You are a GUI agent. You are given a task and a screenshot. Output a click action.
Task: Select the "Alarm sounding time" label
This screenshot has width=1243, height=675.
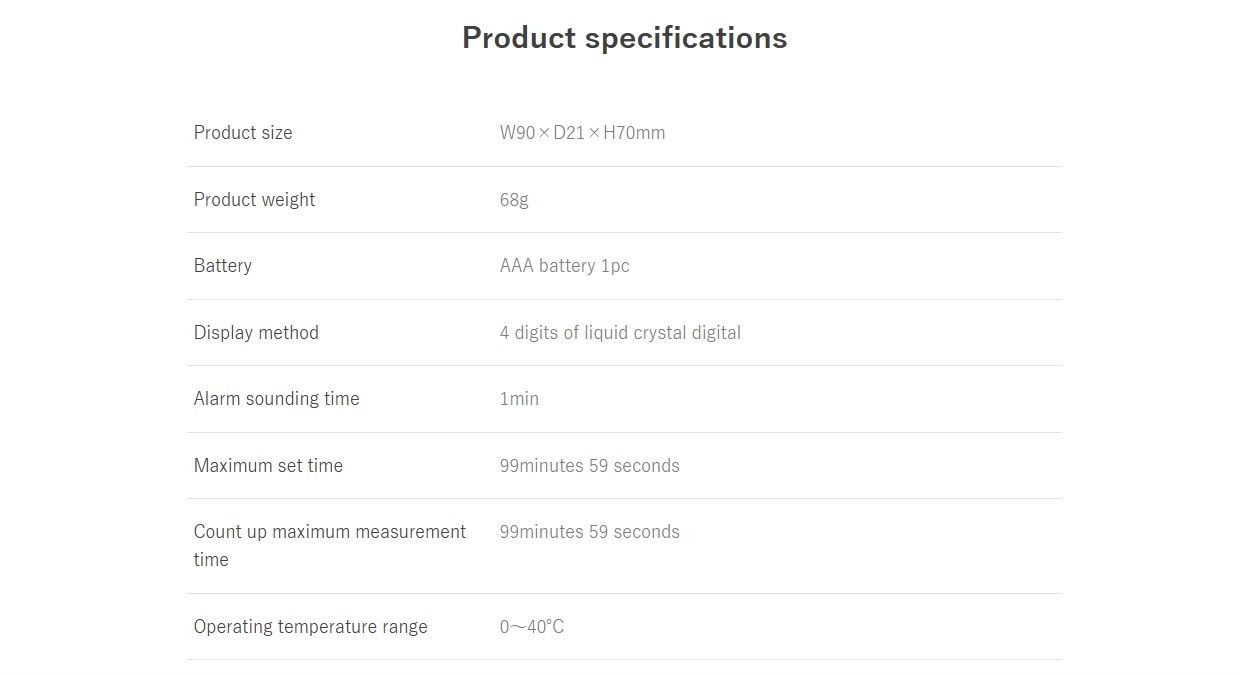click(276, 399)
